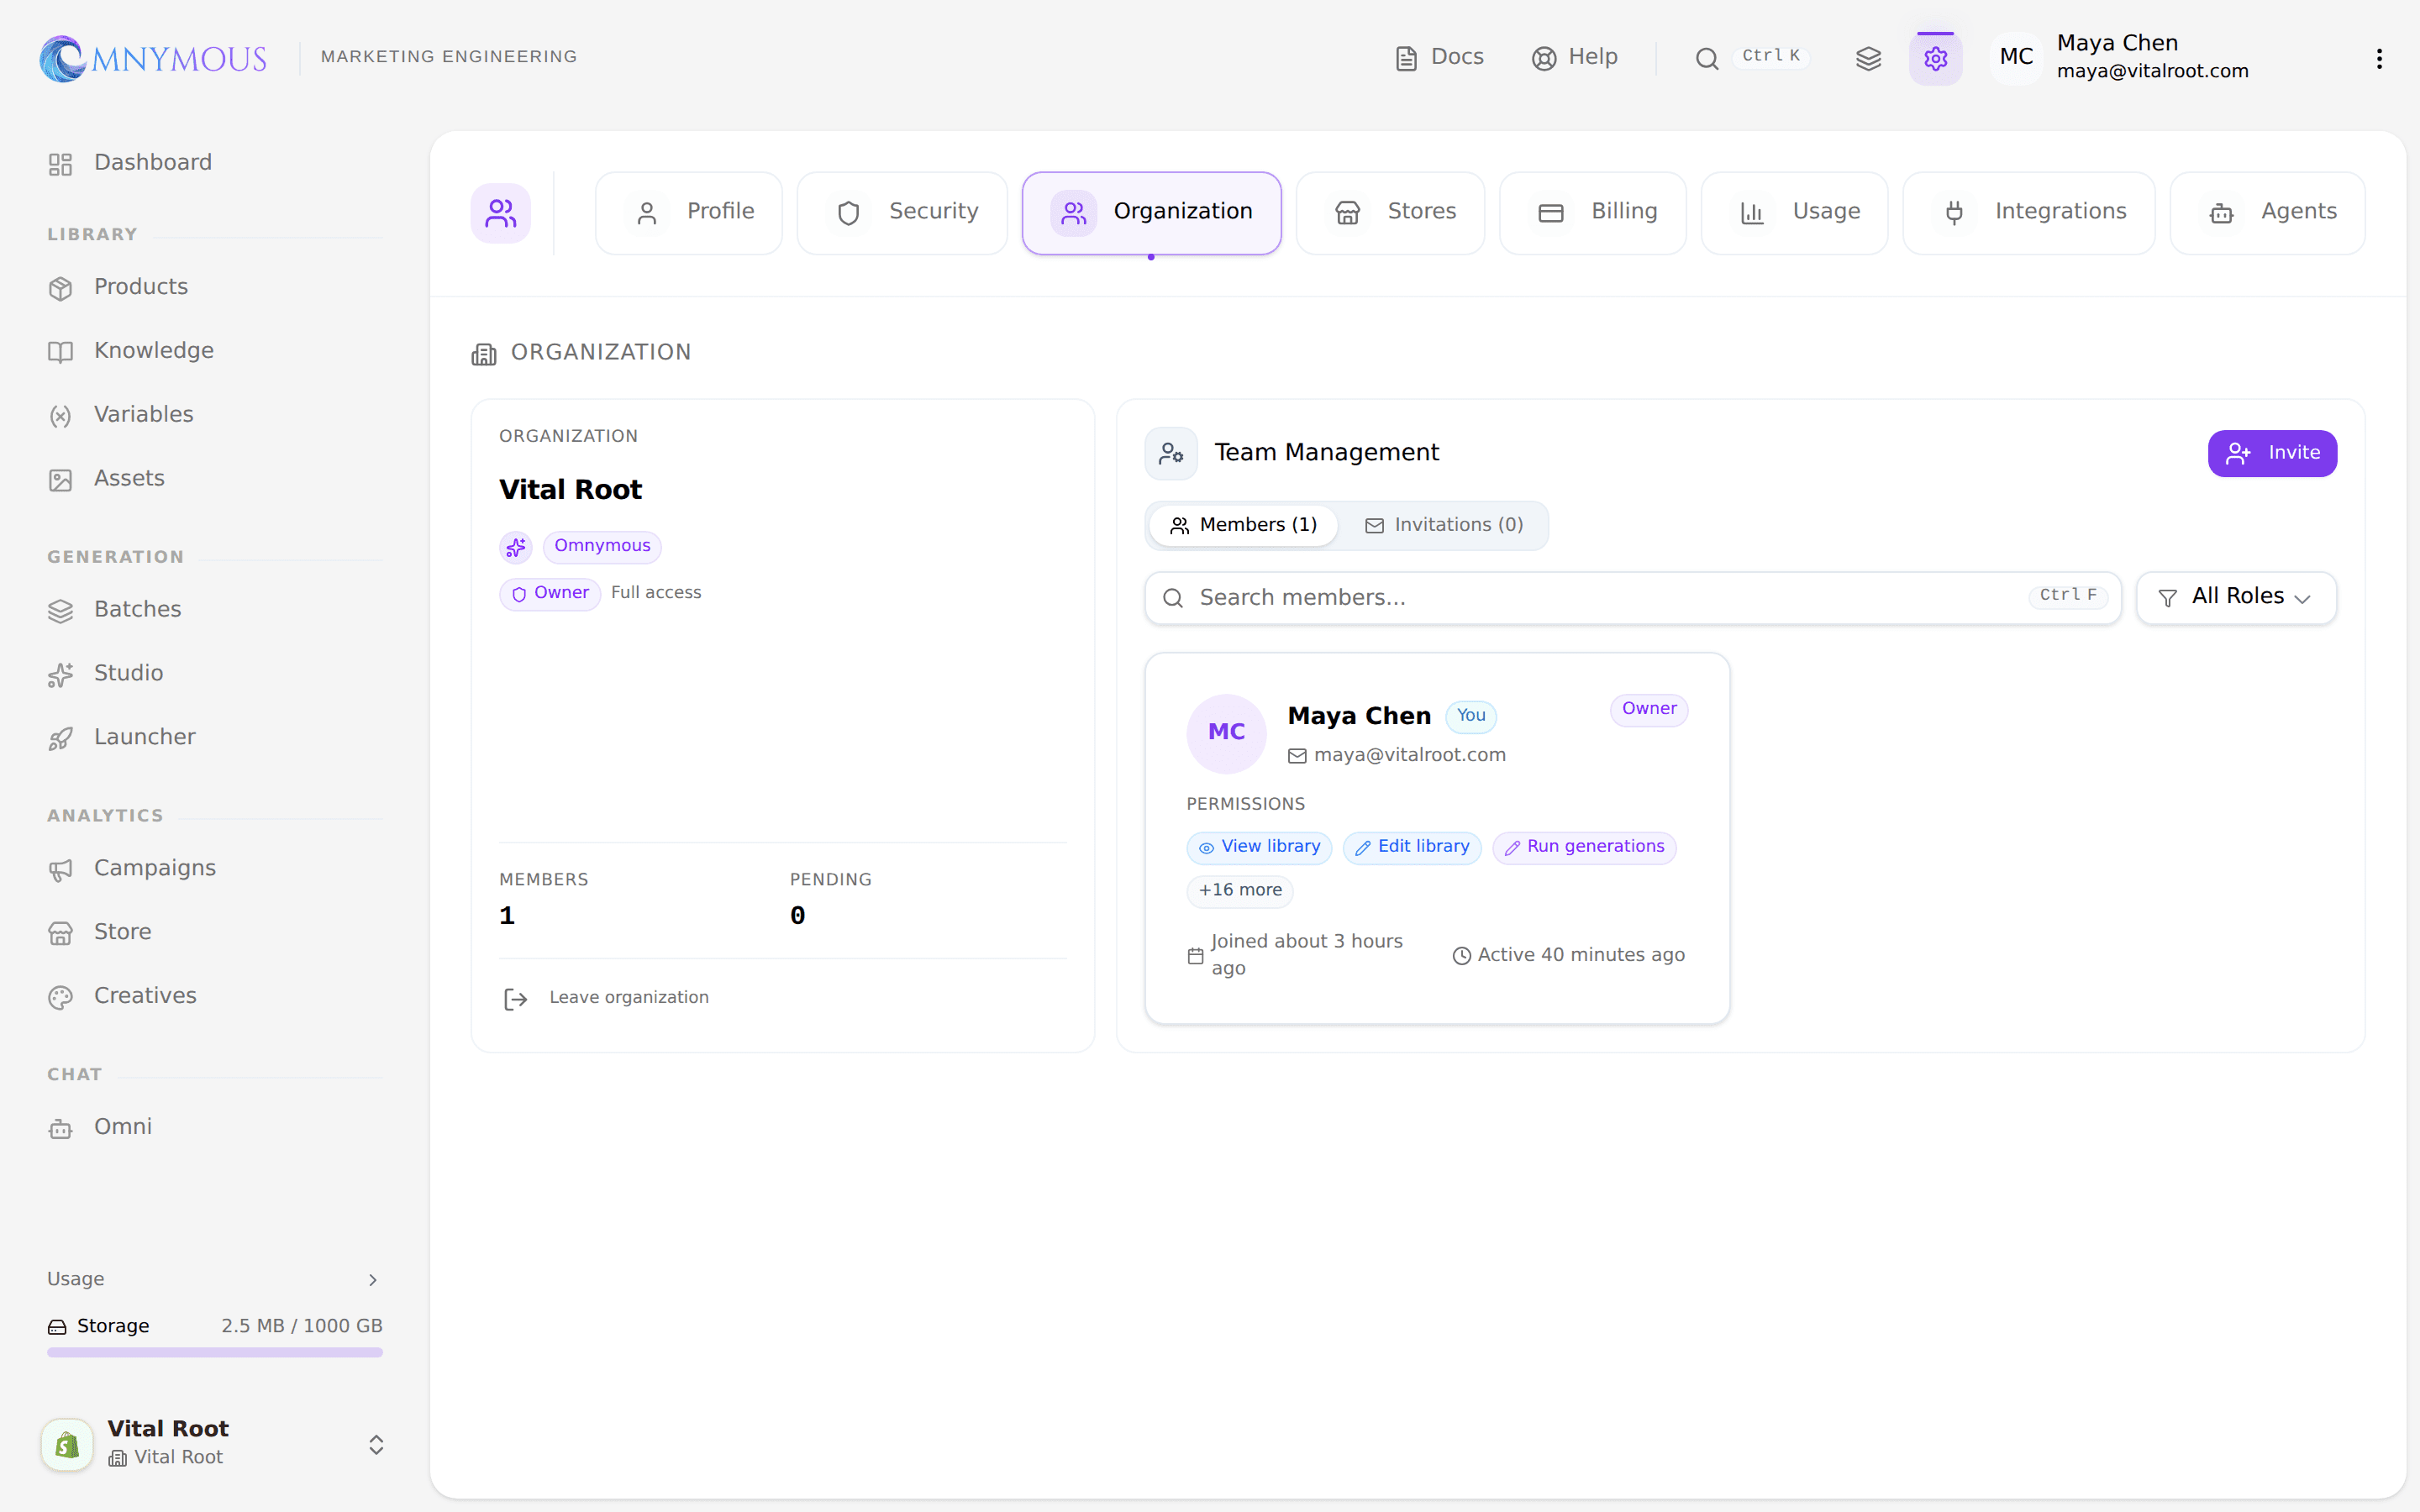
Task: Click the Team Management user-settings icon
Action: [1171, 454]
